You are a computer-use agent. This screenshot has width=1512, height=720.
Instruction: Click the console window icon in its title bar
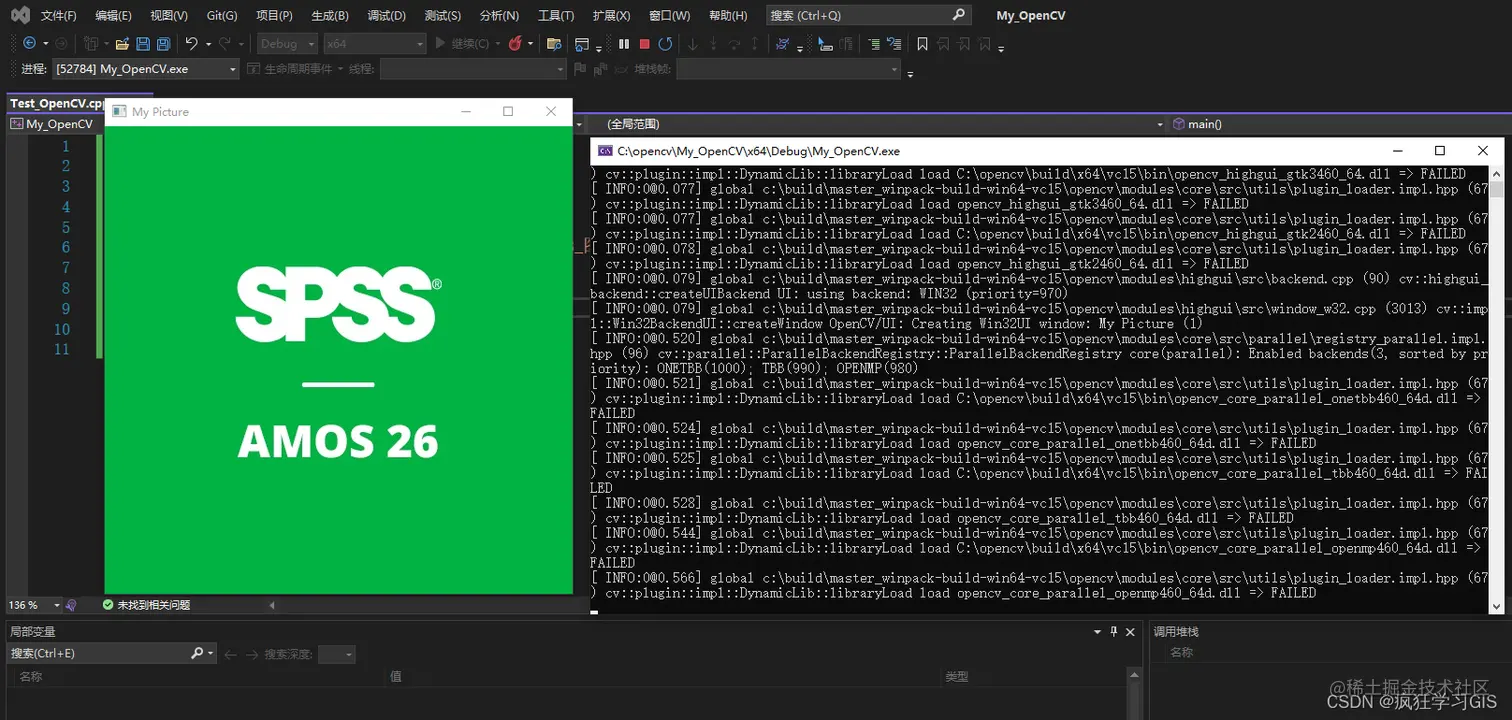(x=605, y=151)
